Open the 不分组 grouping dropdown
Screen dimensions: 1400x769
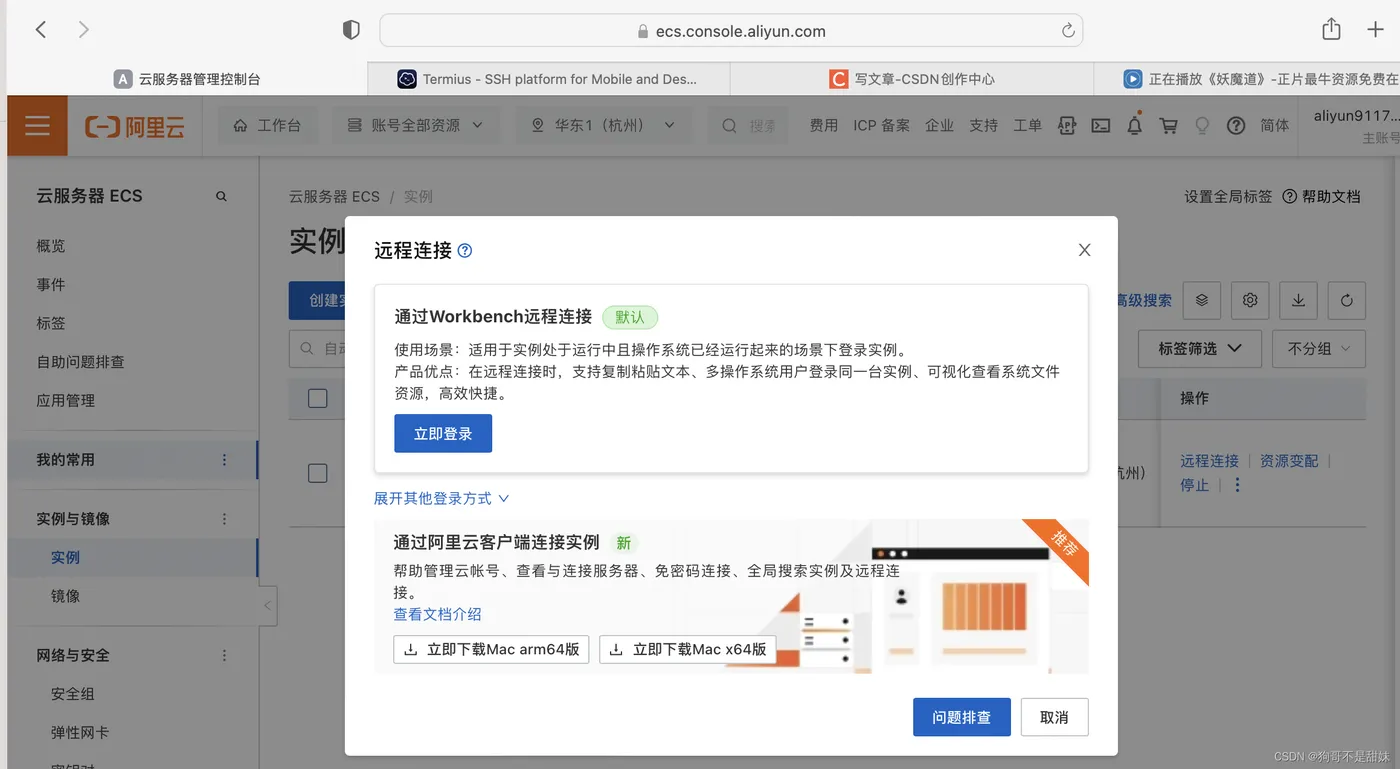tap(1319, 349)
